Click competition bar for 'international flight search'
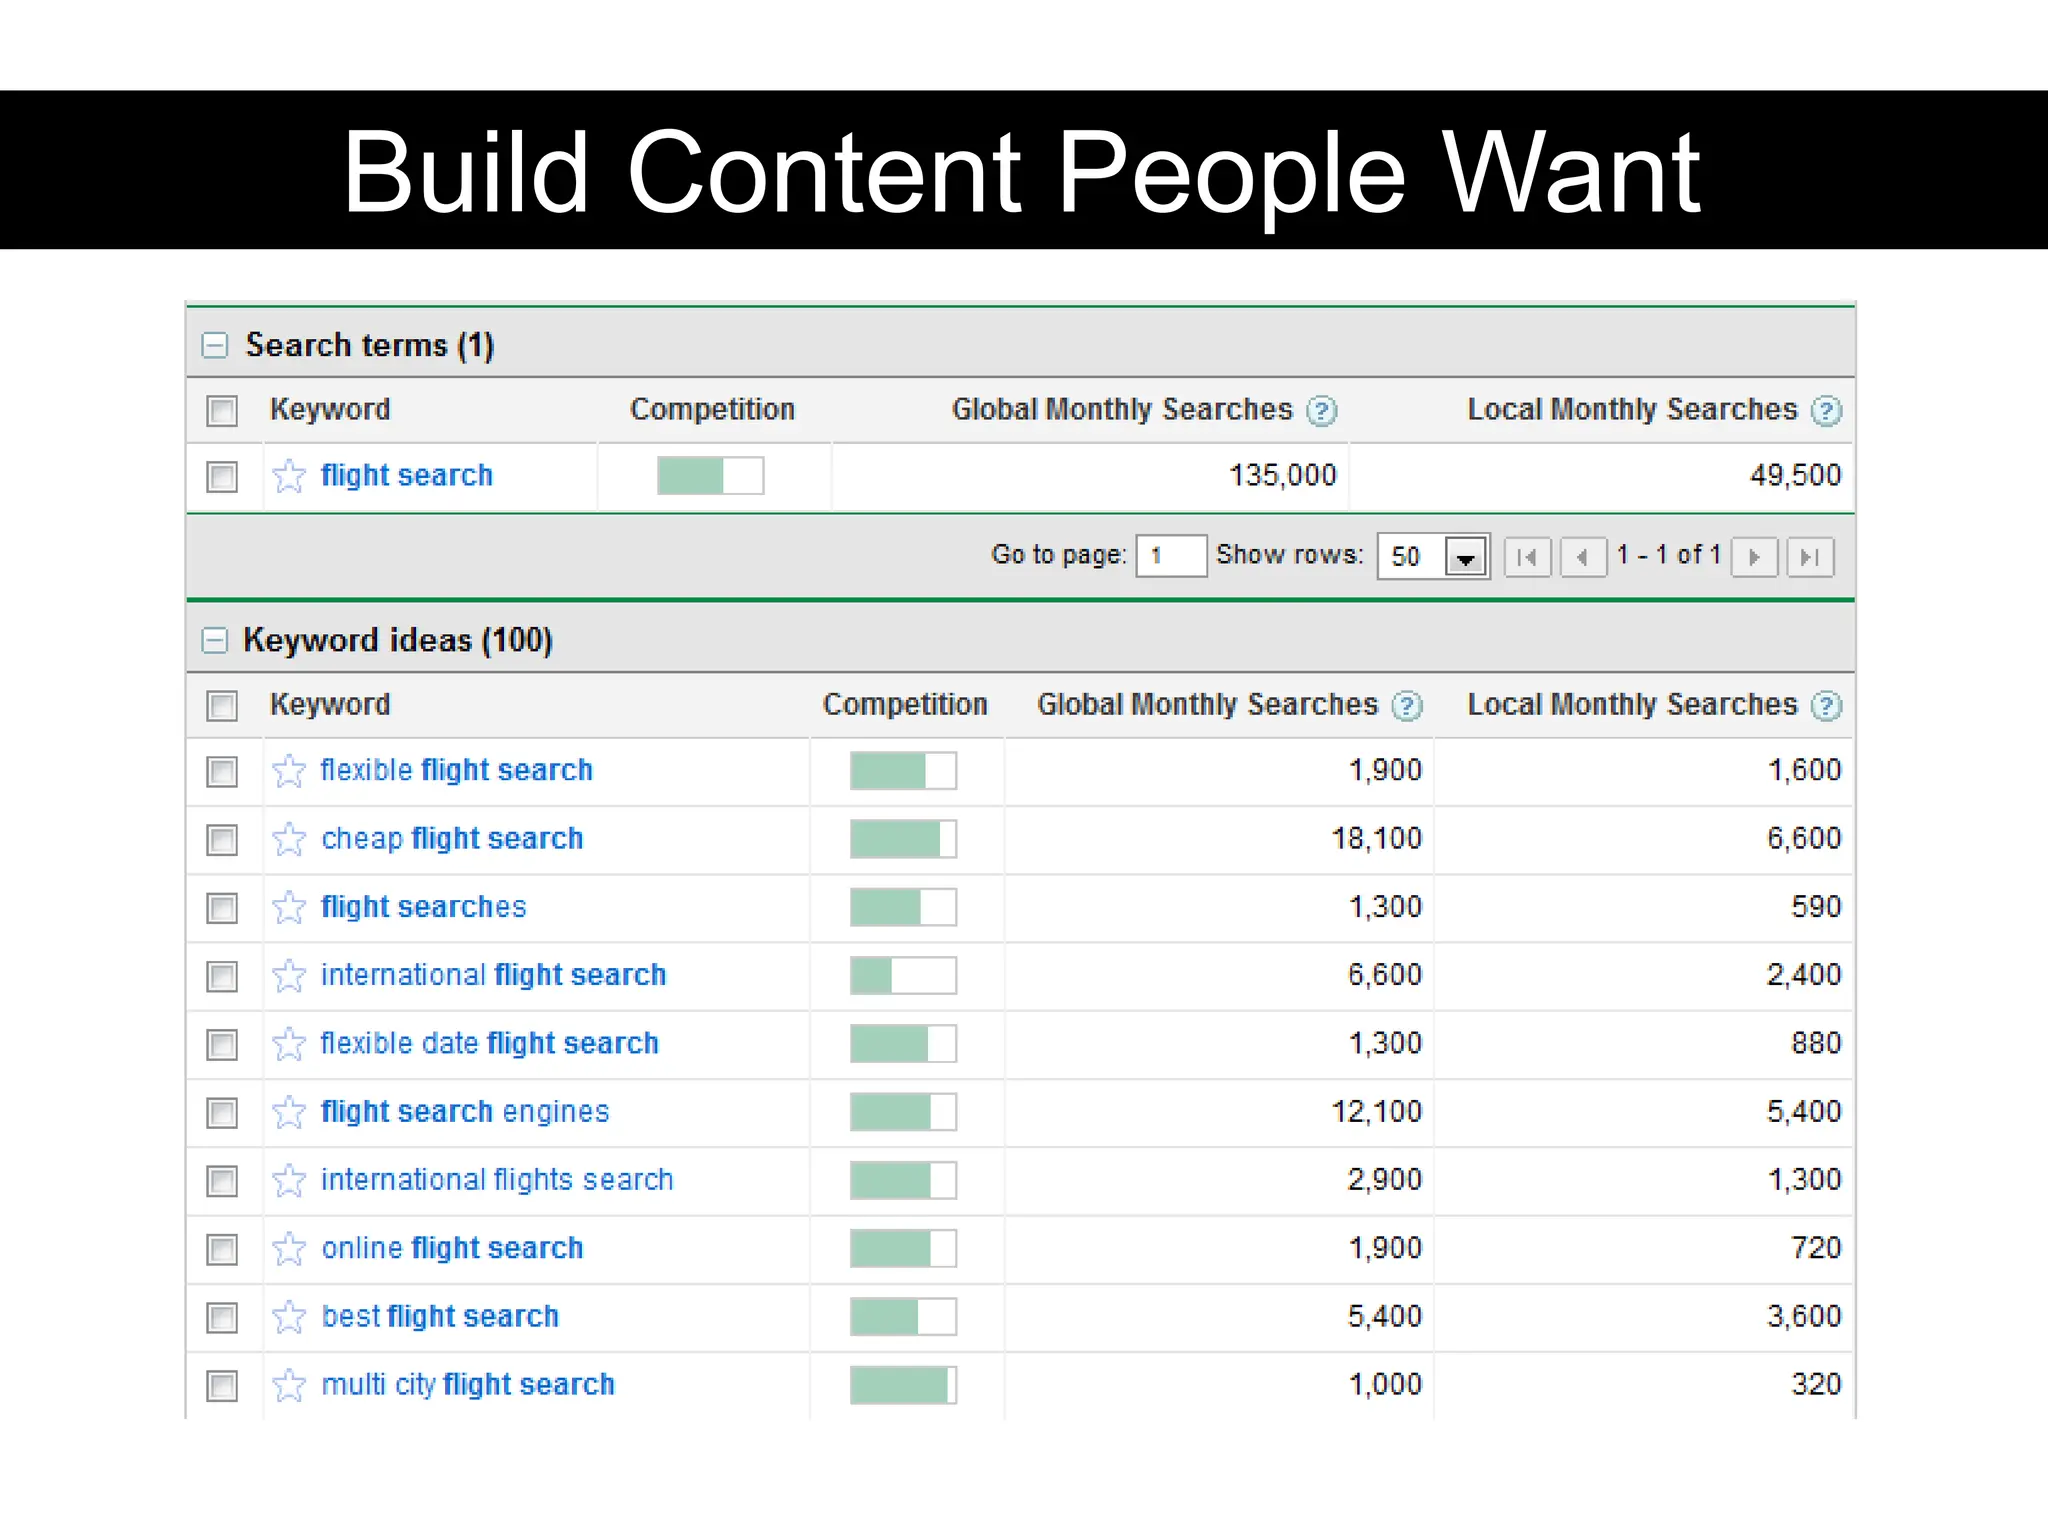The image size is (2048, 1536). [x=903, y=975]
